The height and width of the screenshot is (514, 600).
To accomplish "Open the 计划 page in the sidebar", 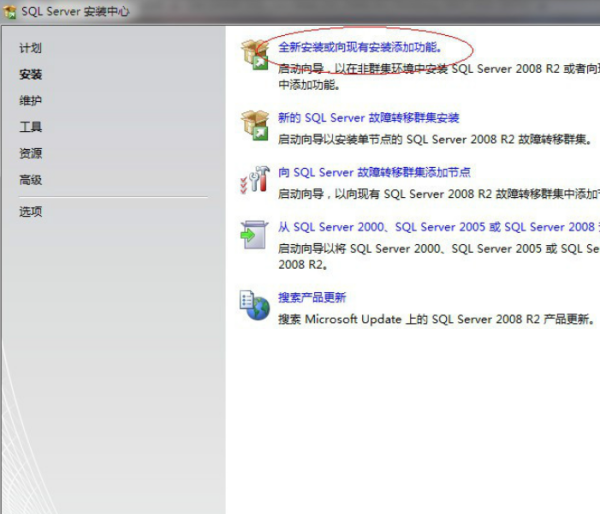I will coord(31,48).
